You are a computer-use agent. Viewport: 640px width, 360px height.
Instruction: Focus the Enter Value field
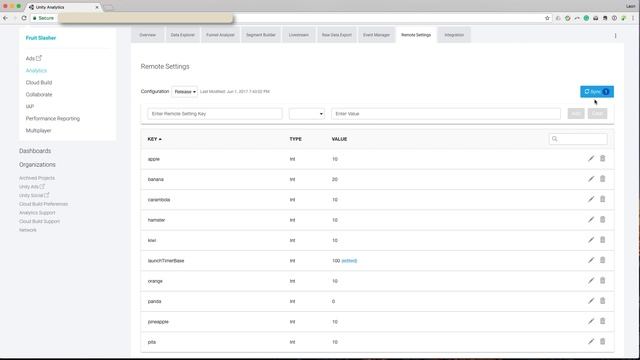pyautogui.click(x=446, y=113)
